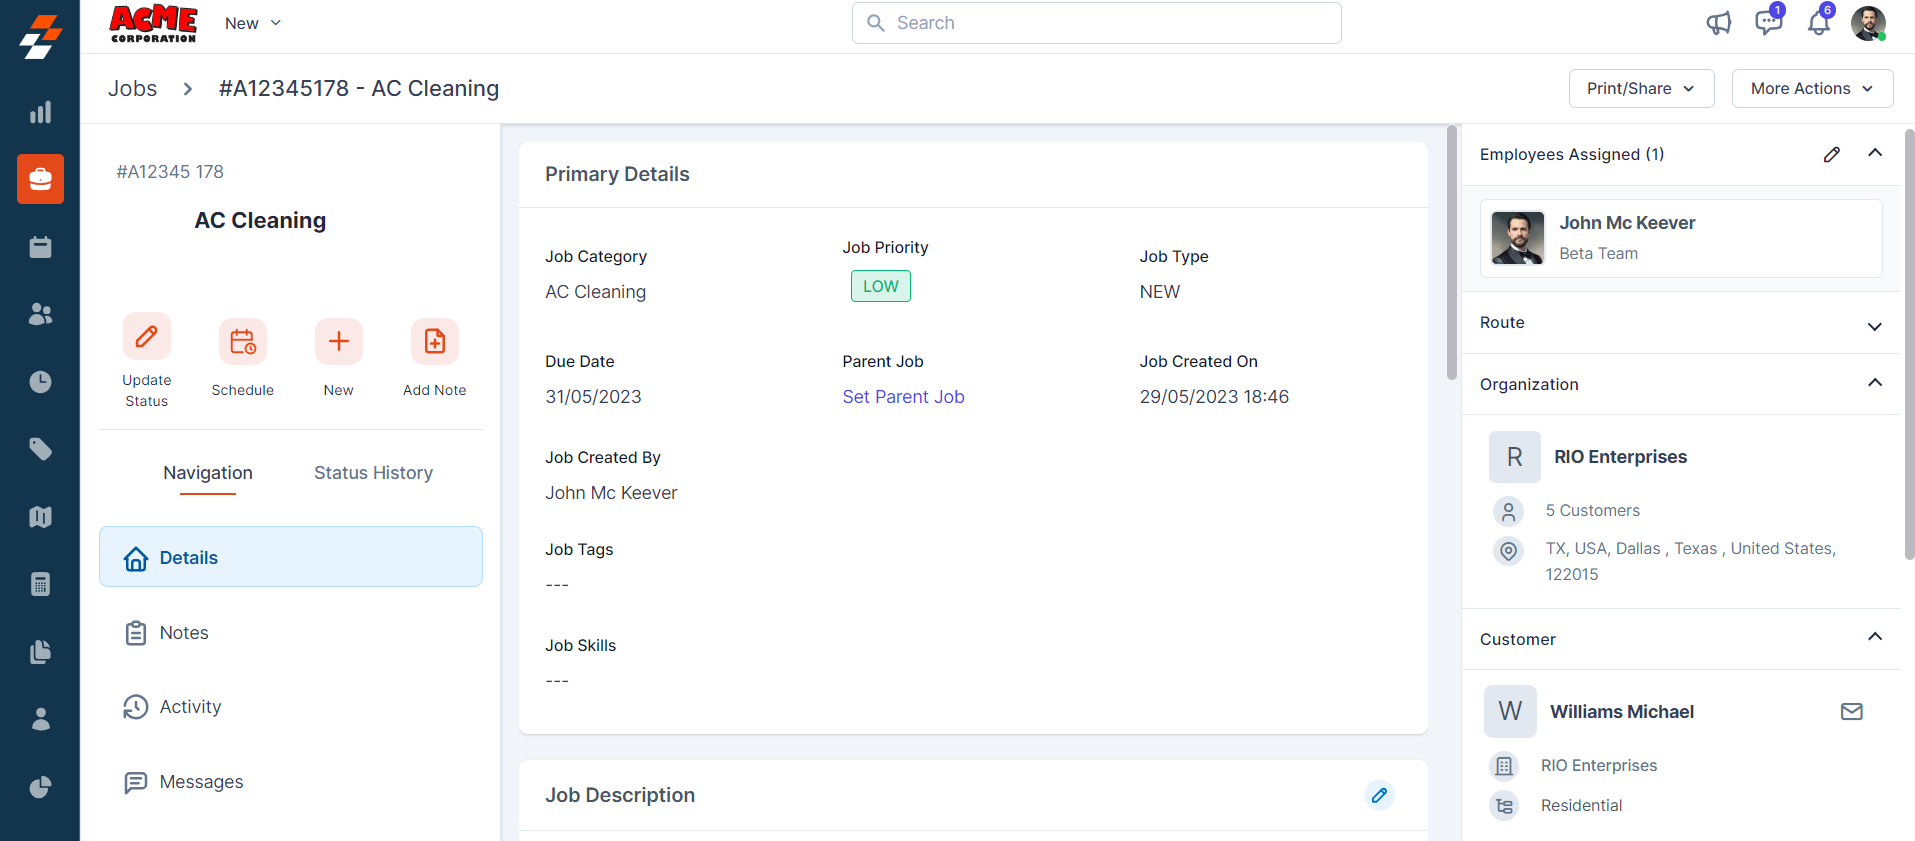Open the More Actions dropdown
Screen dimensions: 1915x841
pos(1811,88)
